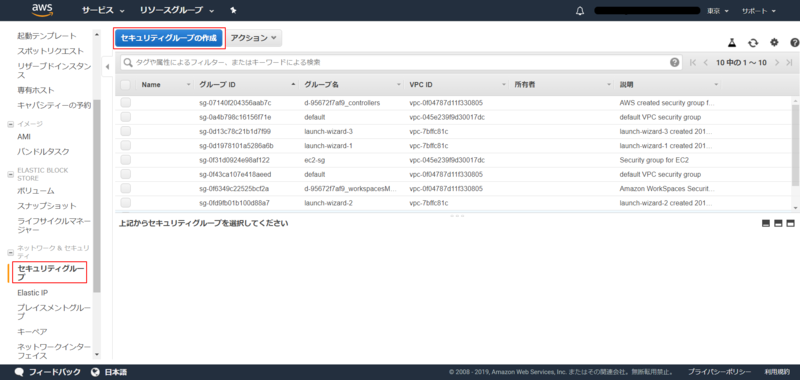
Task: Collapse the ネットワーク & セキュリティ section
Action: [x=10, y=252]
